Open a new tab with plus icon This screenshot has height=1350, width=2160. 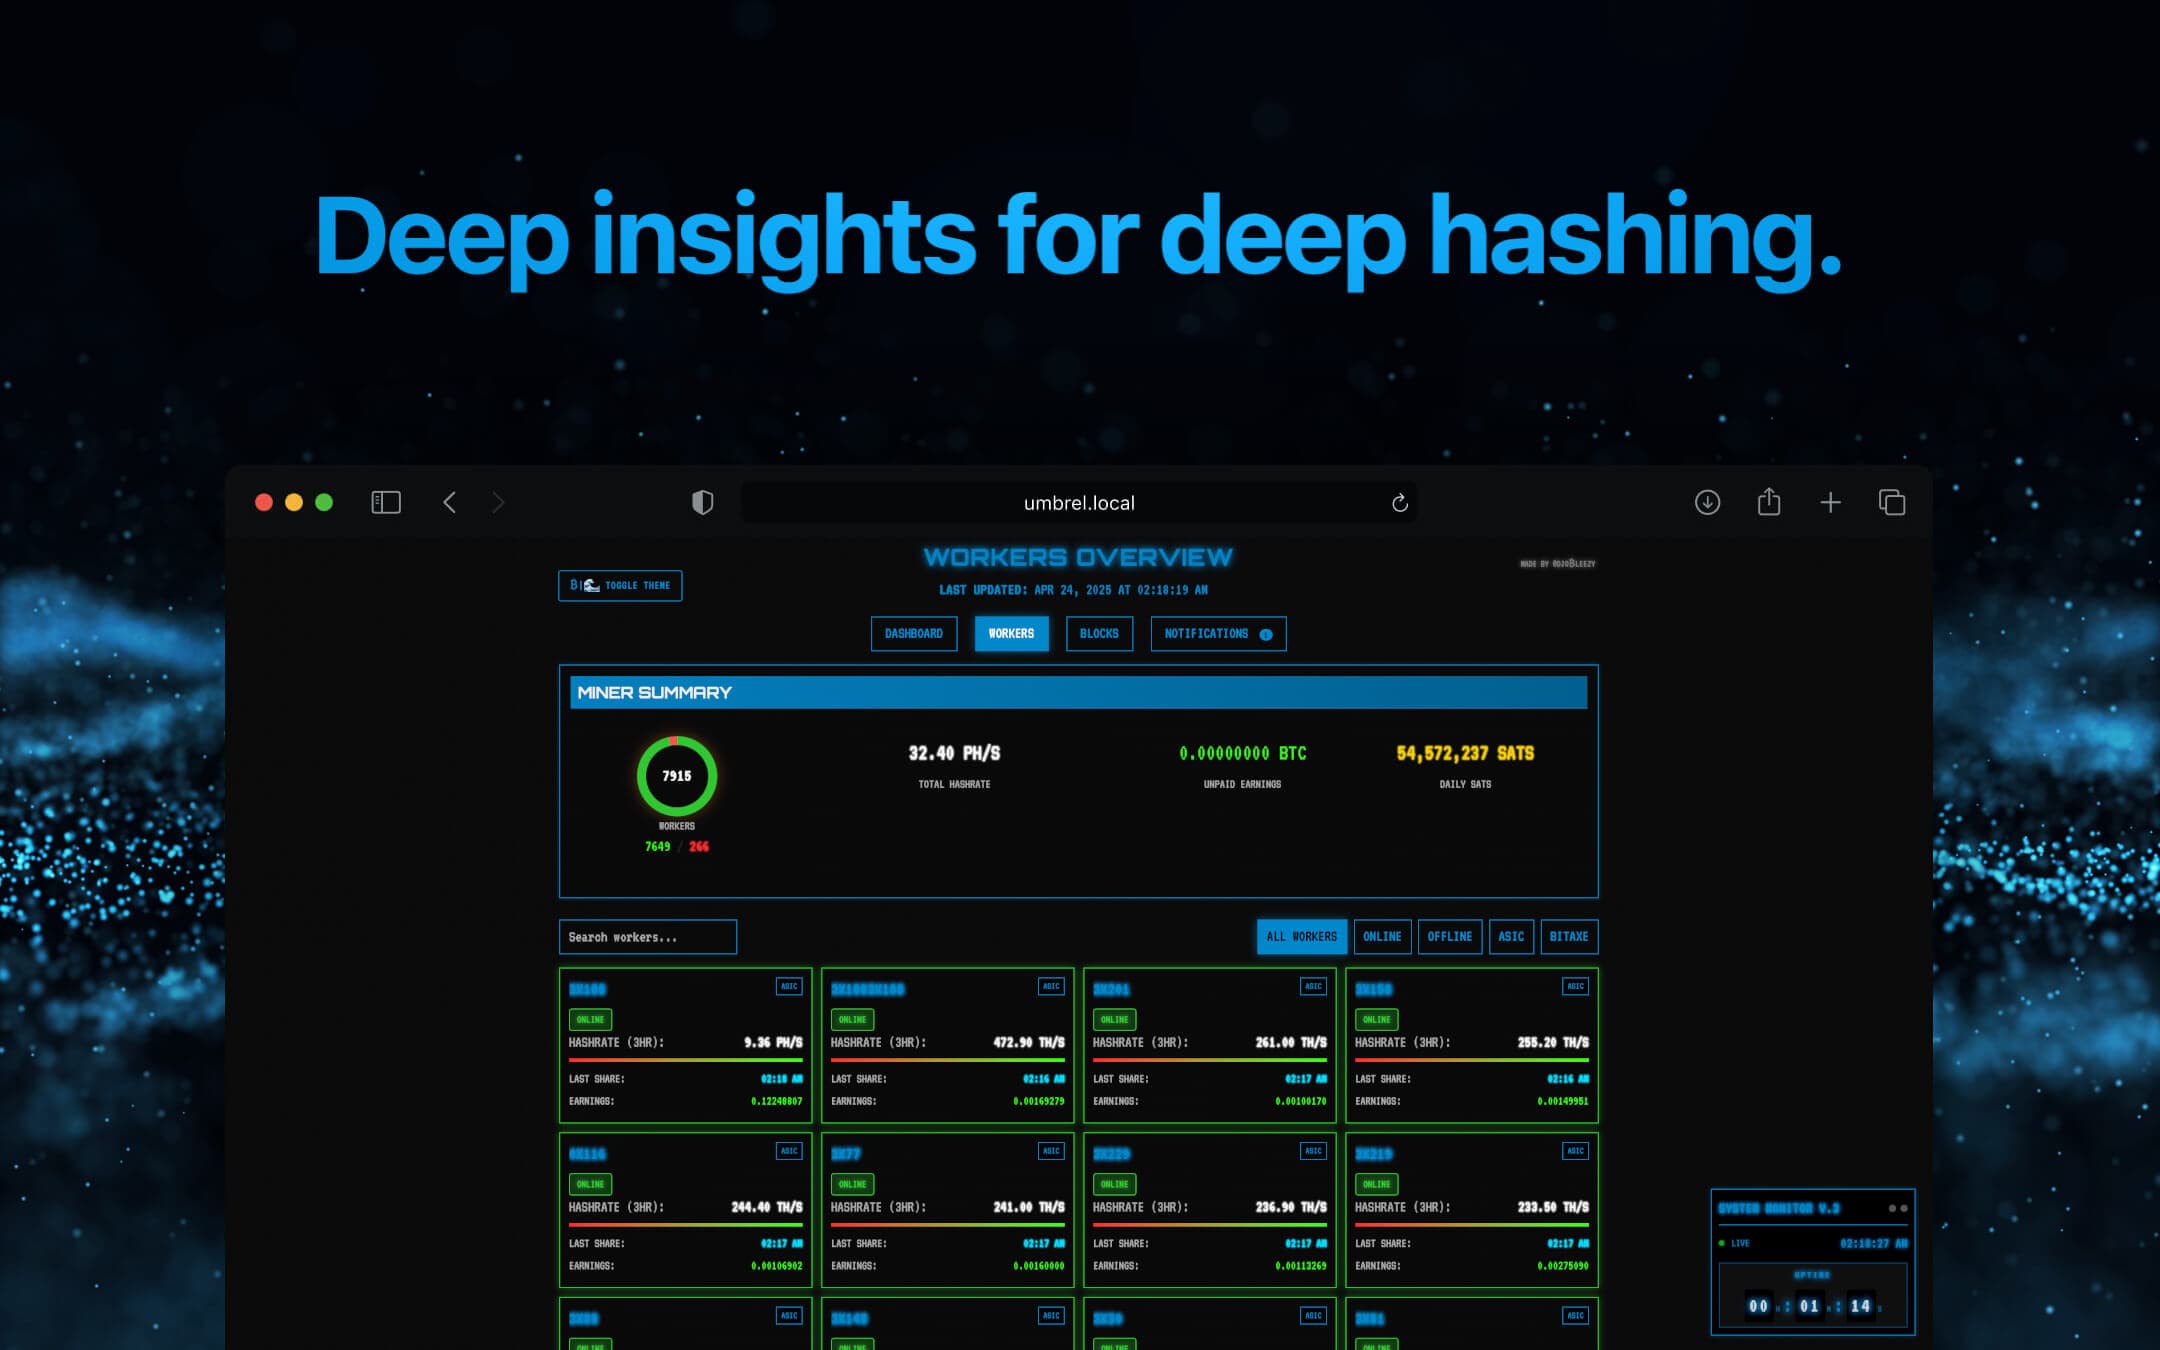coord(1830,502)
